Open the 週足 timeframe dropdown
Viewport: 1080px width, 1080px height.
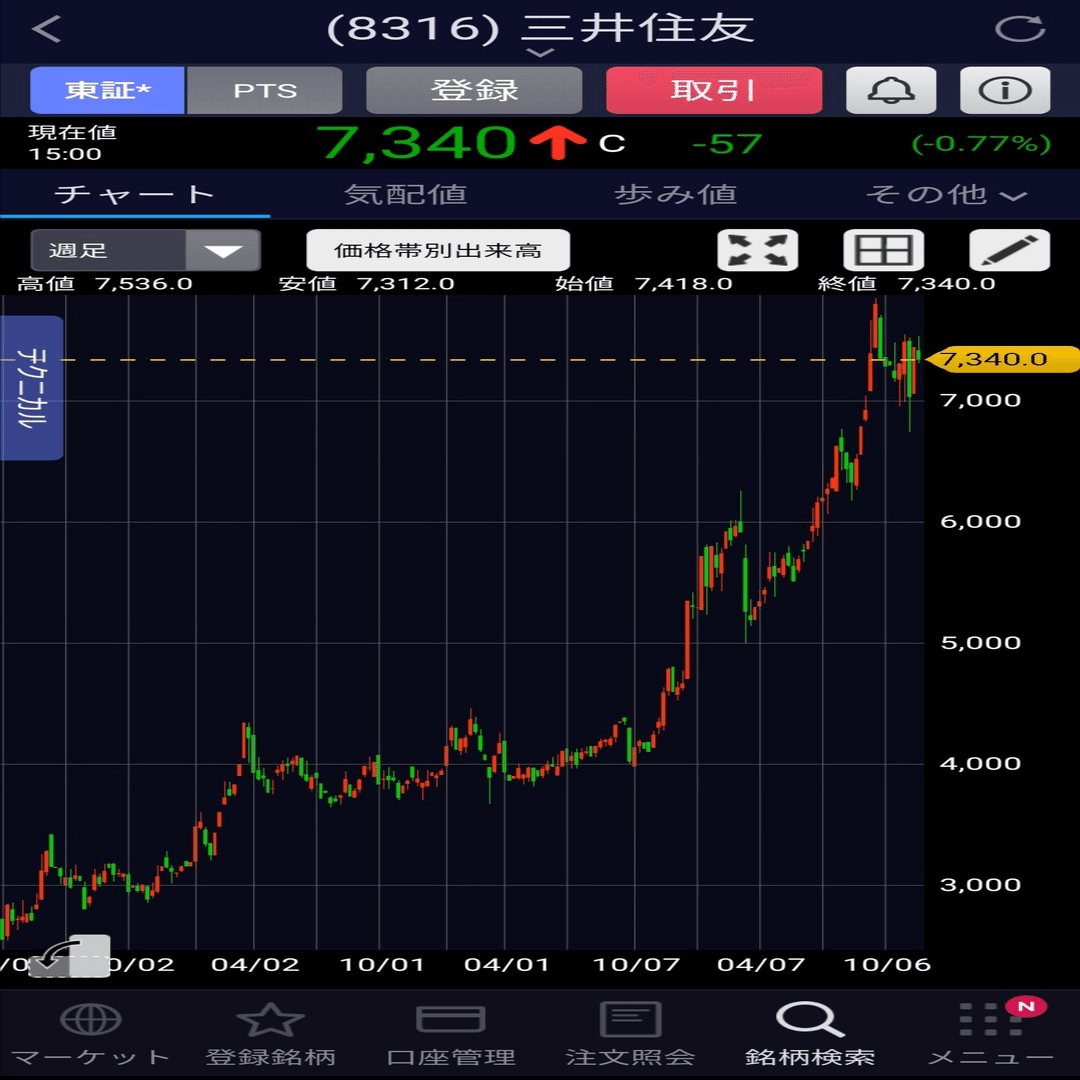tap(145, 250)
